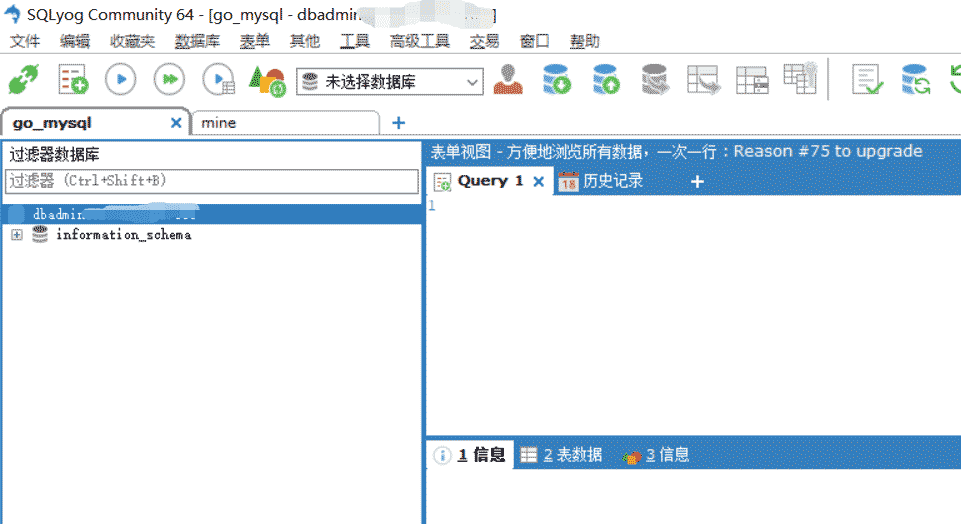961x524 pixels.
Task: Open the 工具 menu
Action: click(355, 41)
